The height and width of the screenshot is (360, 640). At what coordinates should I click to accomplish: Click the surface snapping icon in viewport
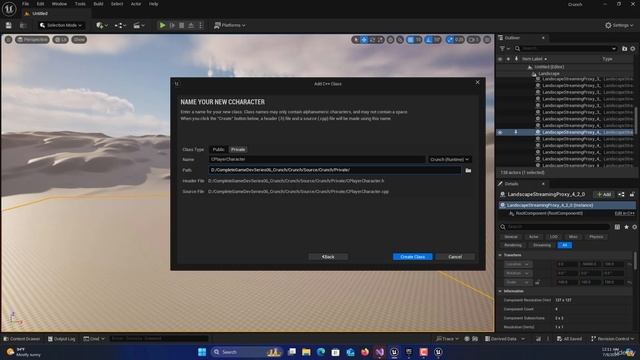point(400,40)
